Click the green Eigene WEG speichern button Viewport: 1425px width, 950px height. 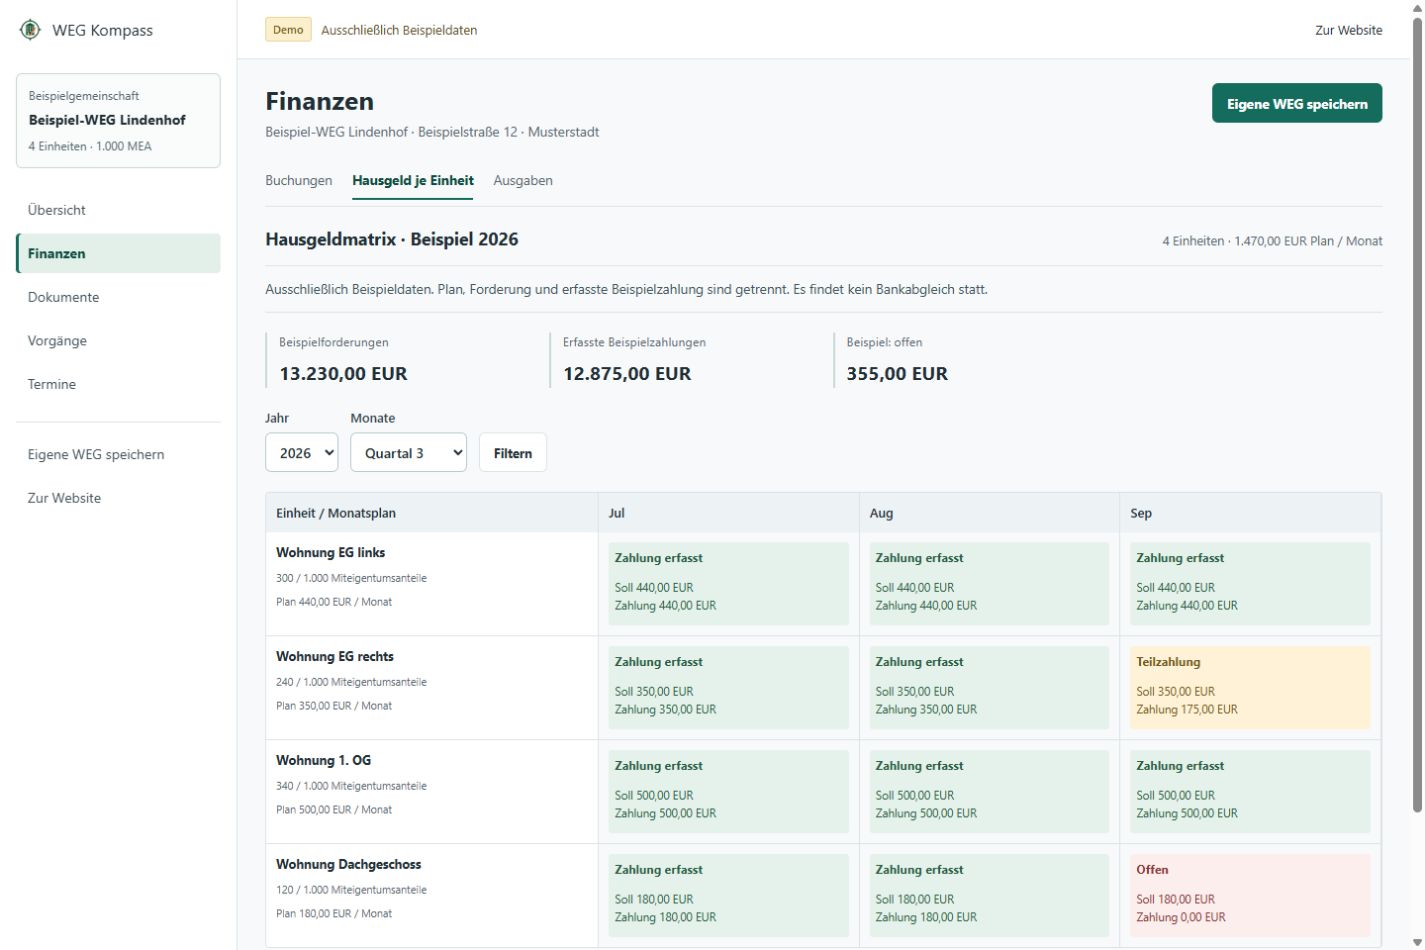[x=1297, y=103]
